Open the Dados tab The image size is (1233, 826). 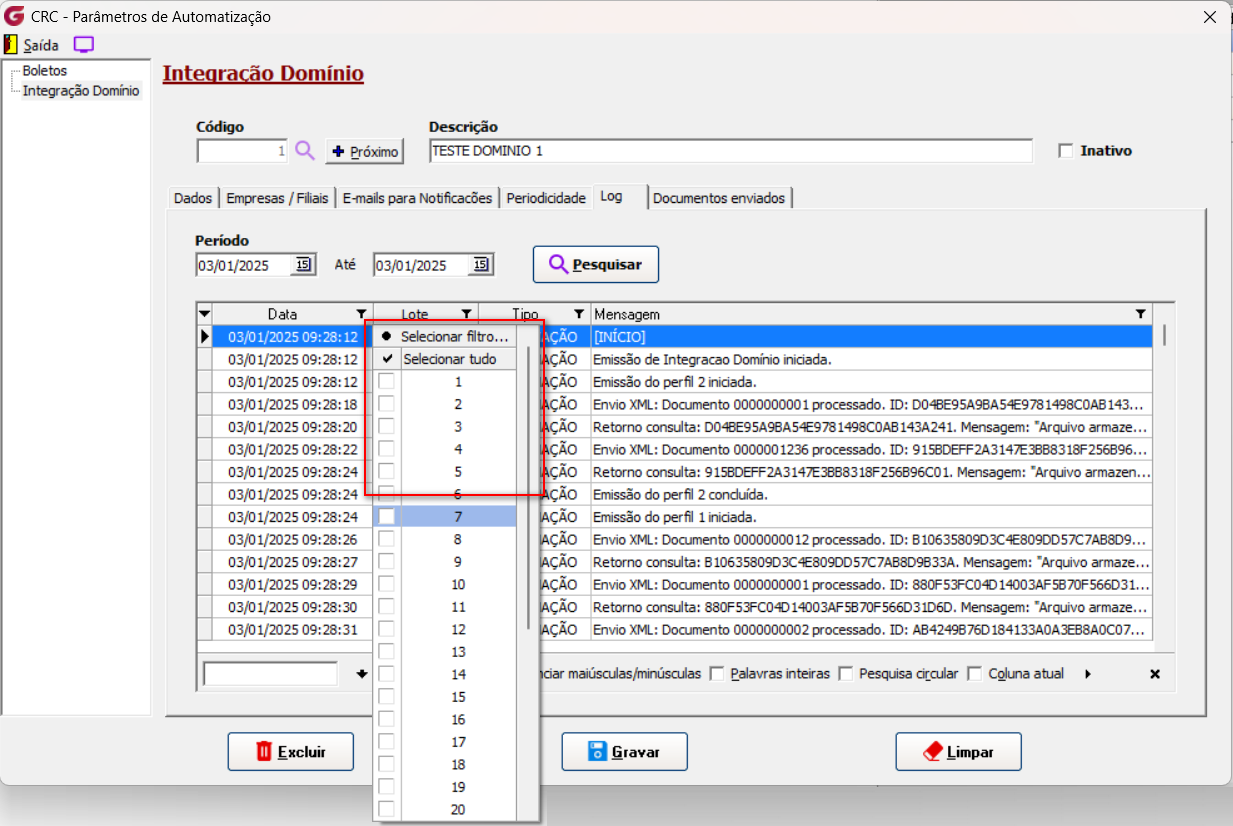[x=193, y=198]
